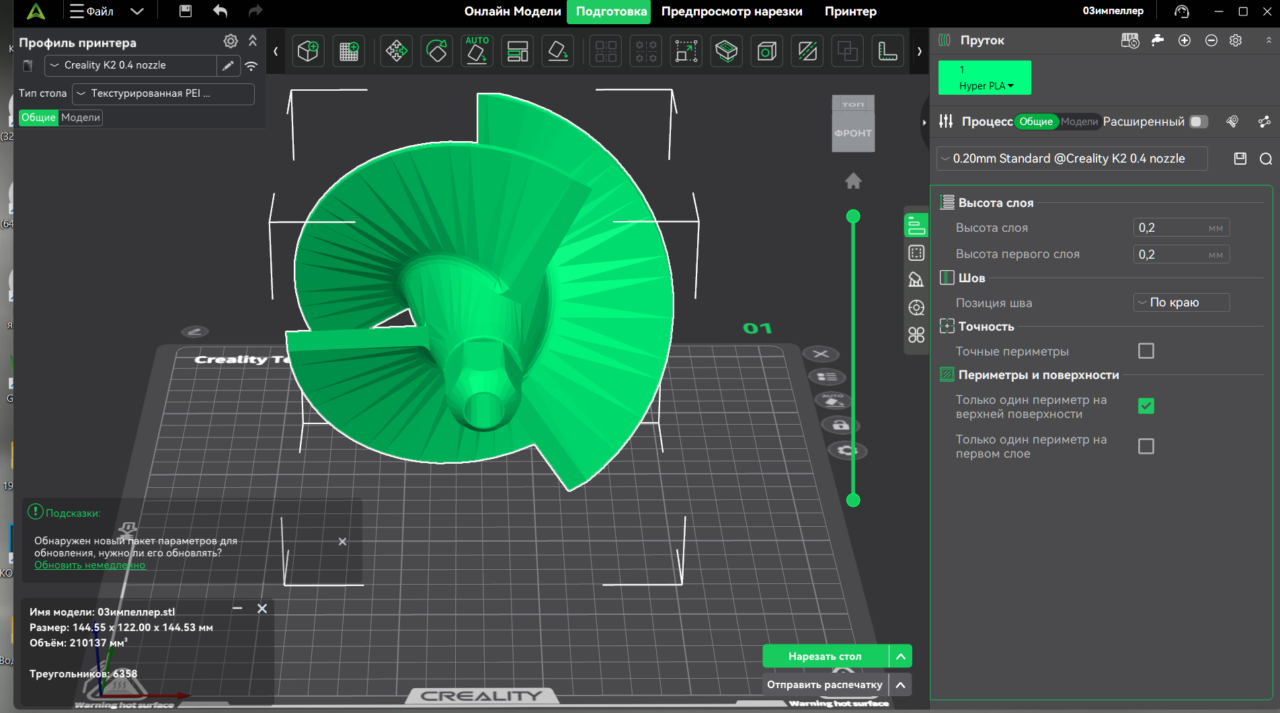The width and height of the screenshot is (1280, 713).
Task: Uncheck Только один периметр на верхней поверхности
Action: tap(1146, 406)
